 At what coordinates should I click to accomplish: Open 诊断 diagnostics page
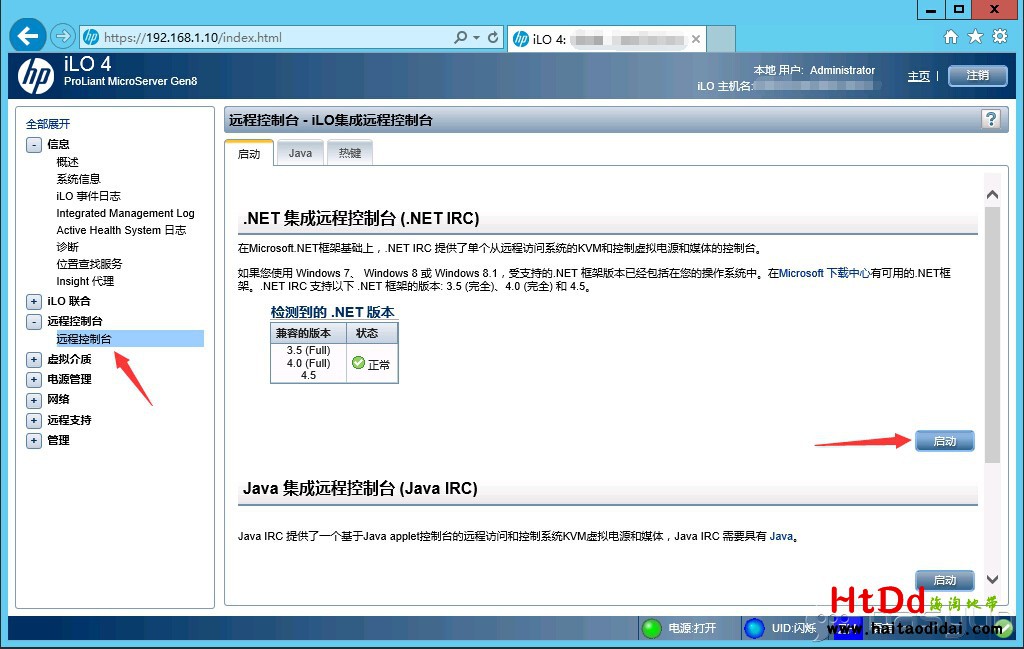pyautogui.click(x=67, y=247)
